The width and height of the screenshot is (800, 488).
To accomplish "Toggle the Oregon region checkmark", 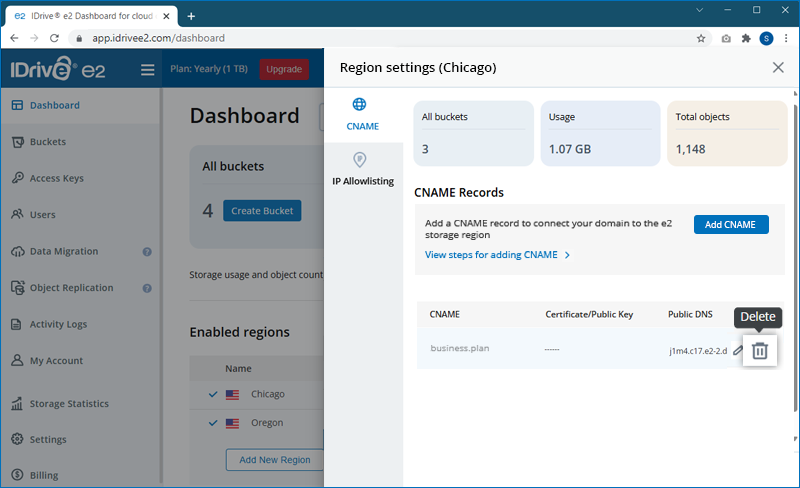I will coord(213,423).
